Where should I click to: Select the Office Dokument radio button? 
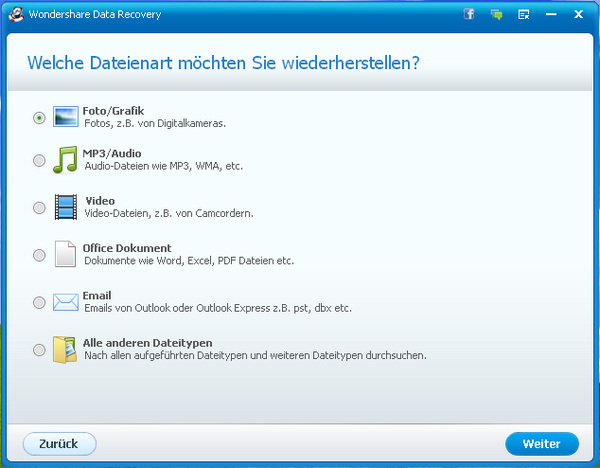click(39, 255)
